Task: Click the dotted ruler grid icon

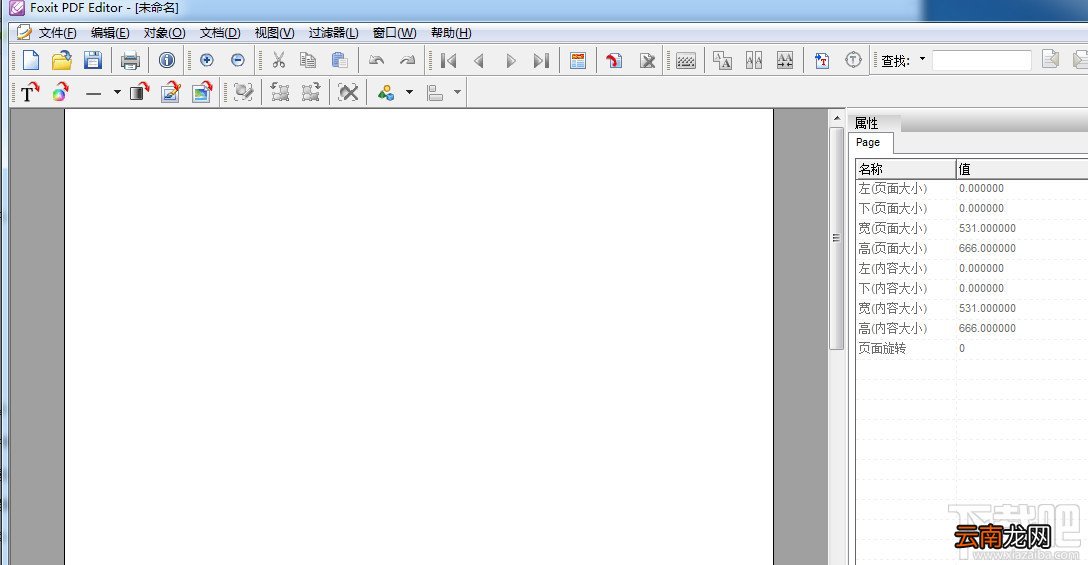Action: click(686, 61)
